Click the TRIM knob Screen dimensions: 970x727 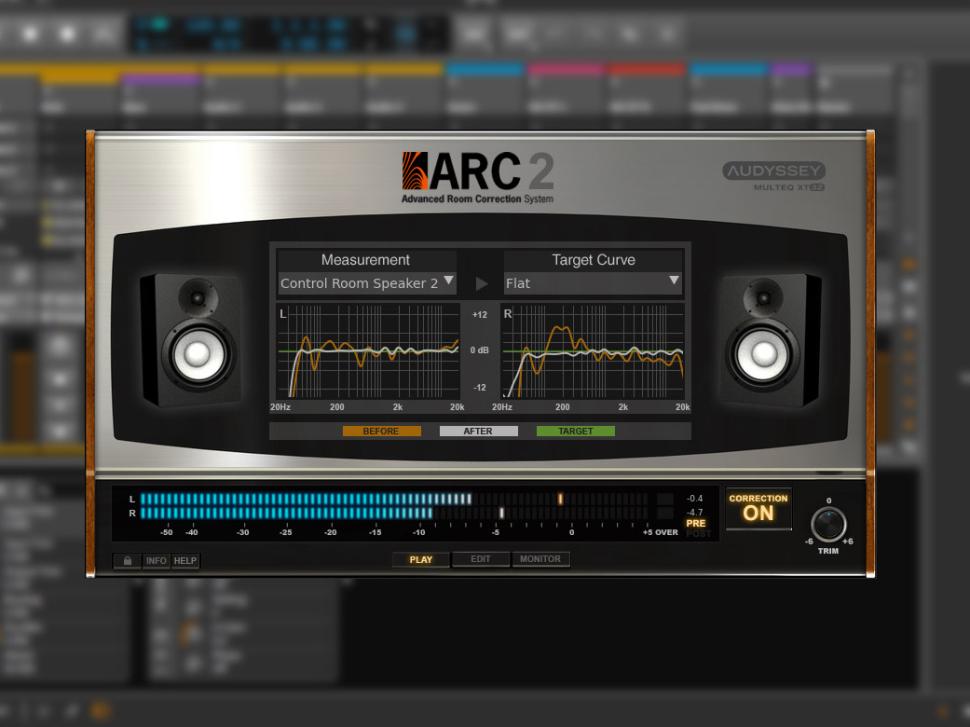coord(828,524)
